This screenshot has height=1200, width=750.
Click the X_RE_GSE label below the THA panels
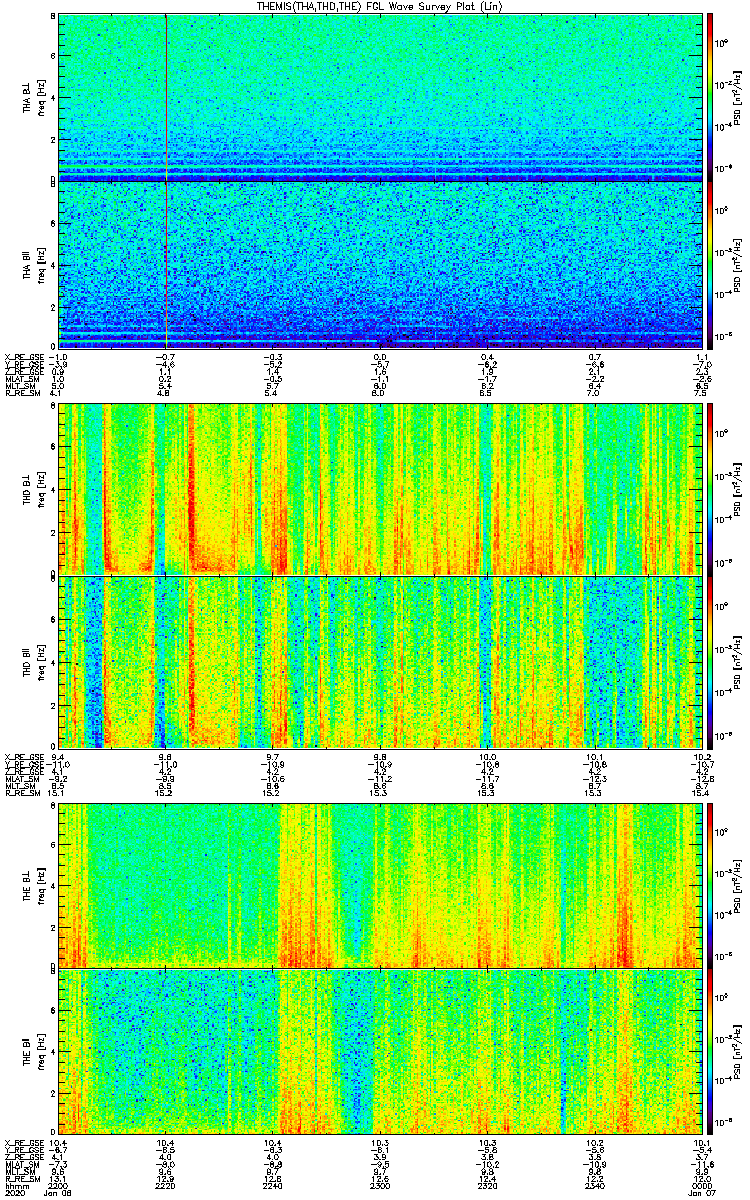(22, 357)
